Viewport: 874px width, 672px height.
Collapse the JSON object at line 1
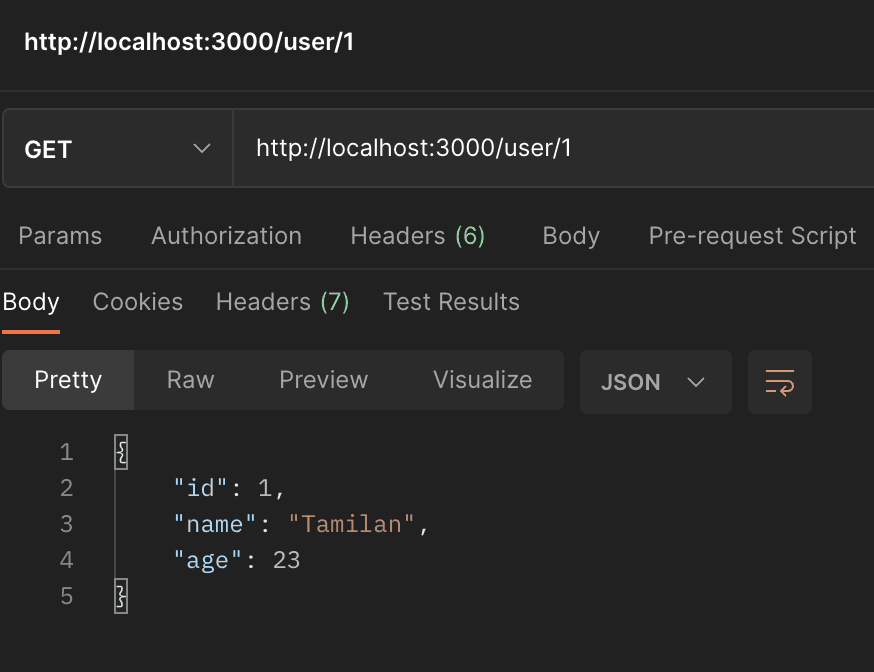[121, 452]
